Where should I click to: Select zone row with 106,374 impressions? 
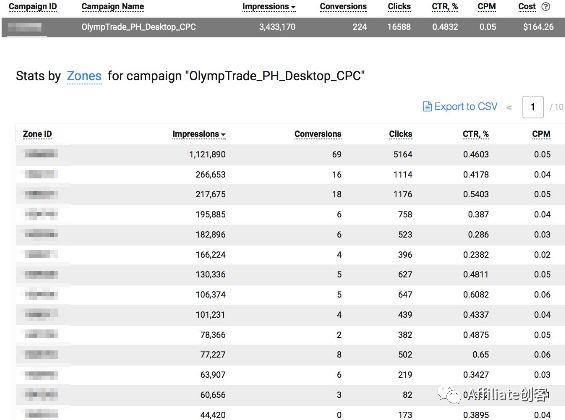coord(290,295)
